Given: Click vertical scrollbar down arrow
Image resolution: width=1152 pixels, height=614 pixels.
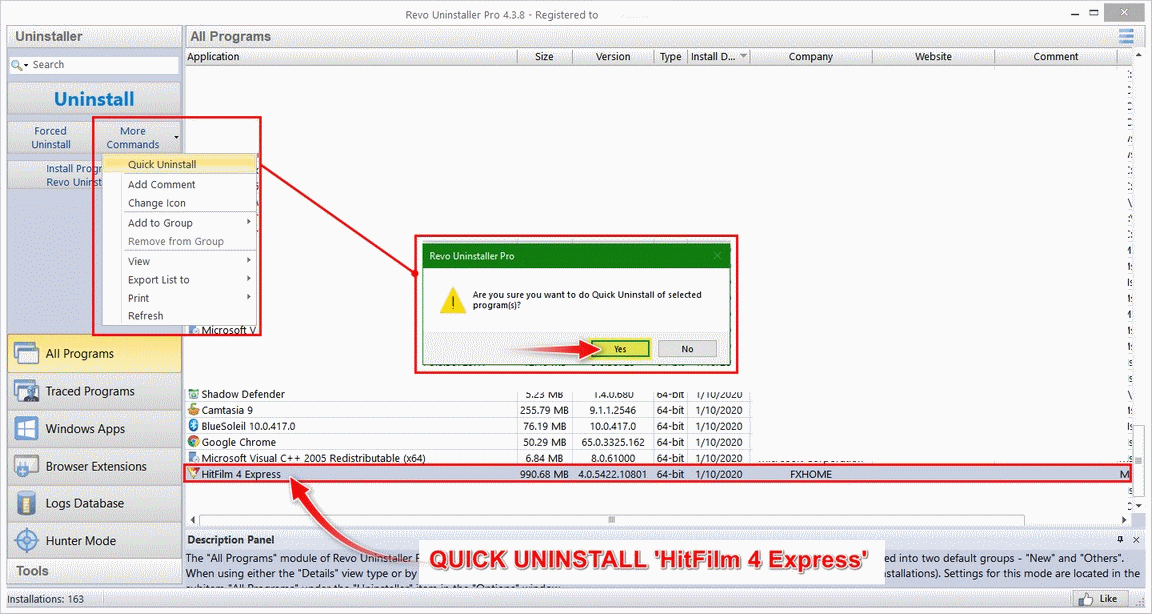Looking at the screenshot, I should click(1139, 505).
